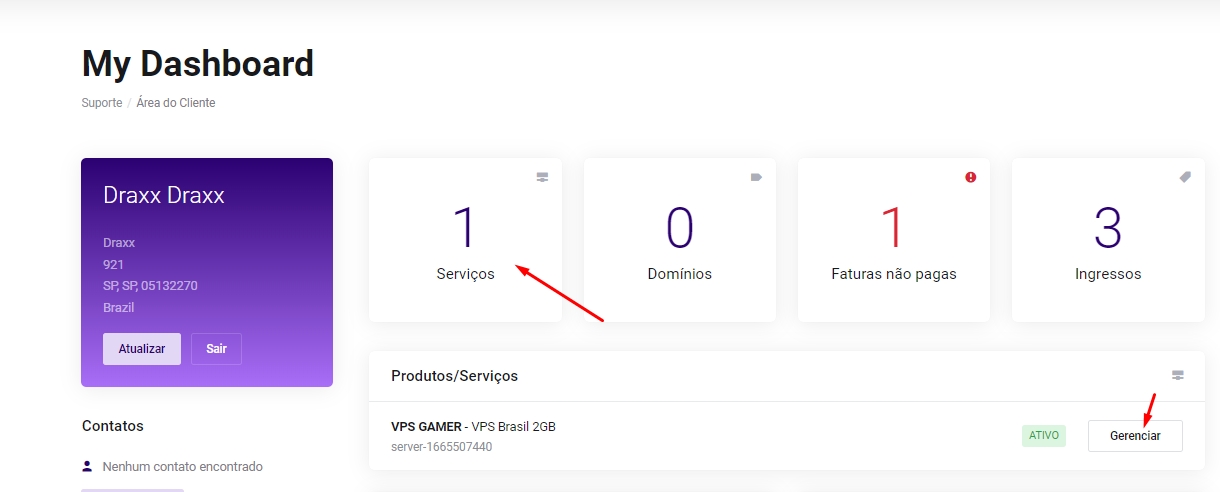View the Faturas não pagas label
The height and width of the screenshot is (492, 1220).
pos(893,274)
